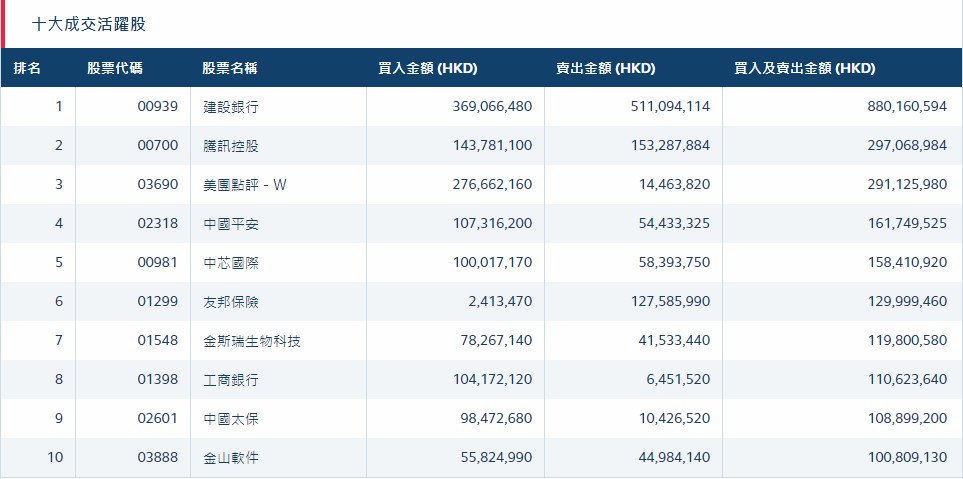Select stock name 中芯國際
Screen dimensions: 963x479
[231, 263]
